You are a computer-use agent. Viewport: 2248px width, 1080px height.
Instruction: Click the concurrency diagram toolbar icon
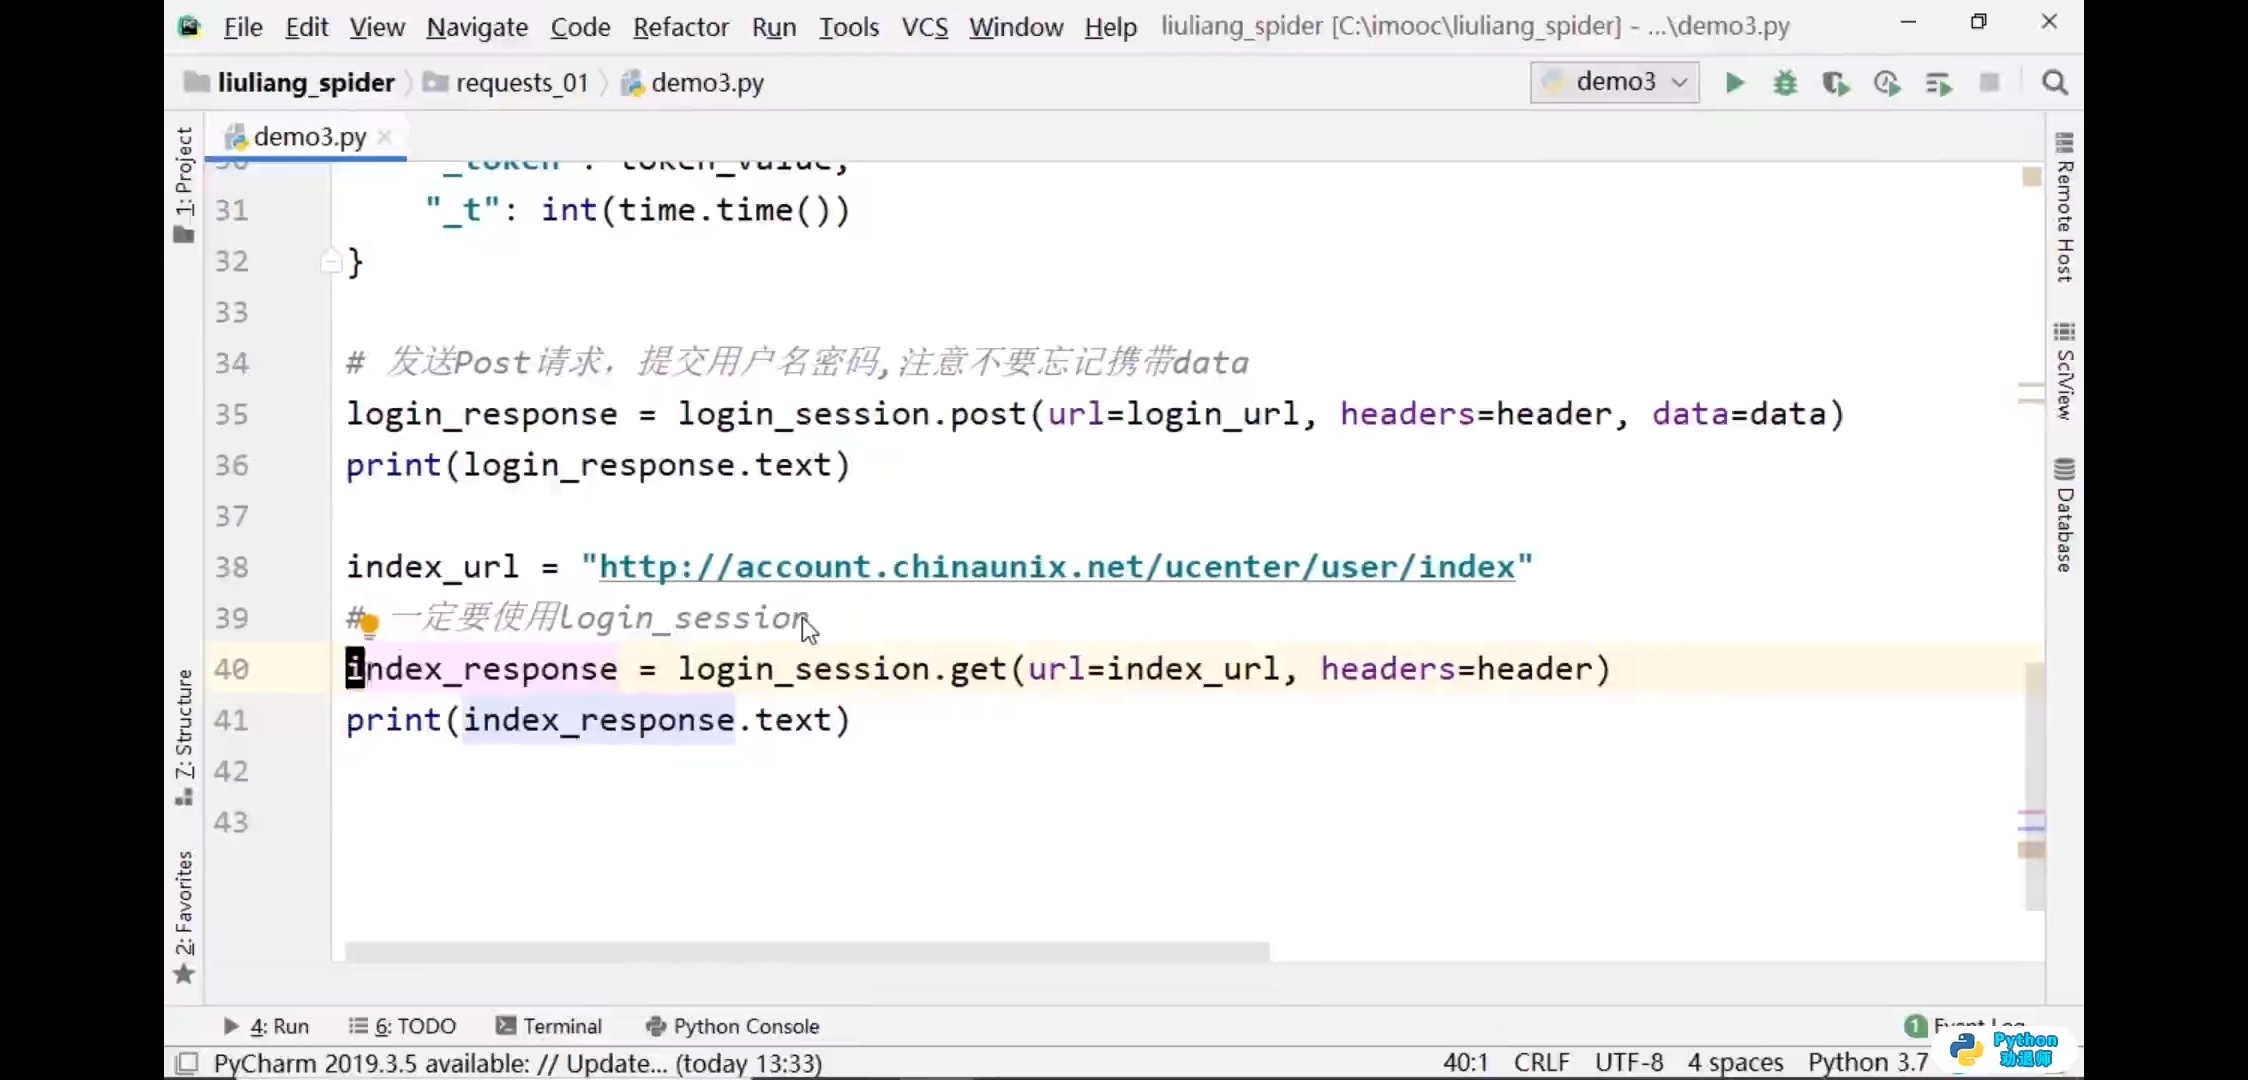(x=1938, y=83)
